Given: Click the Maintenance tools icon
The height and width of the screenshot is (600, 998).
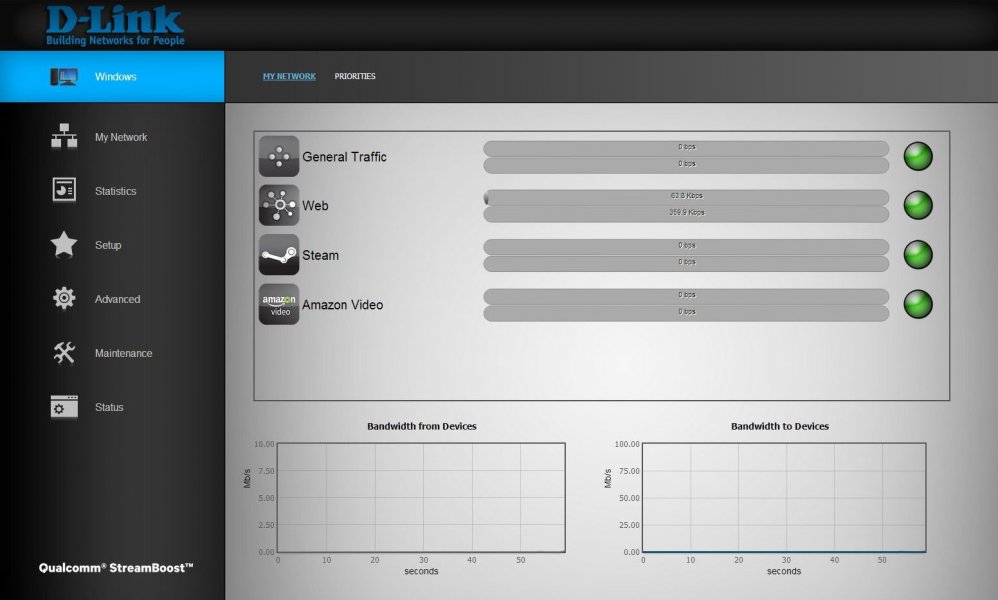Looking at the screenshot, I should 64,352.
